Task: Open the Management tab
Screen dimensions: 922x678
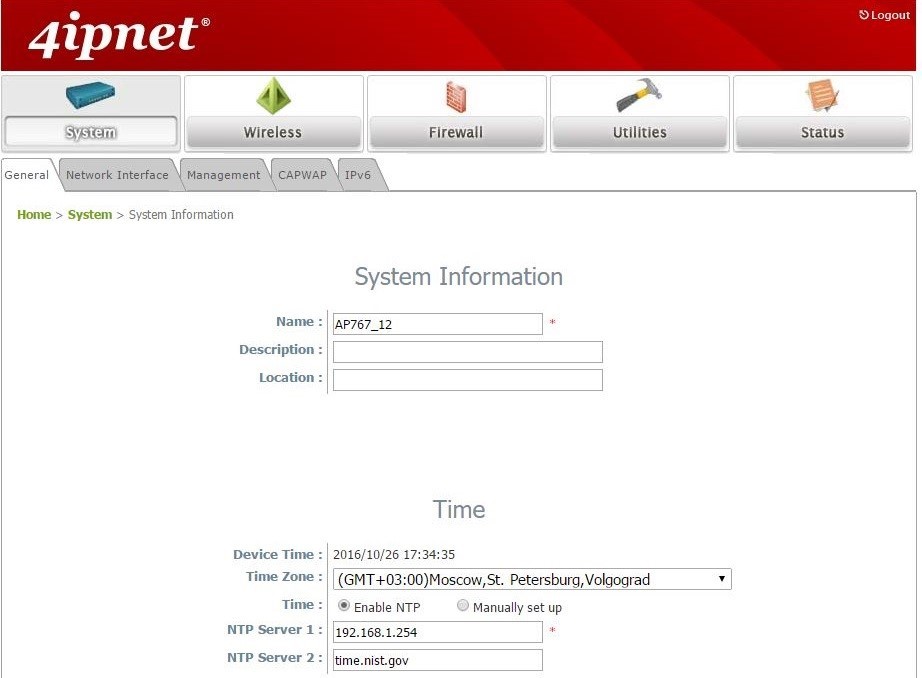Action: [x=224, y=174]
